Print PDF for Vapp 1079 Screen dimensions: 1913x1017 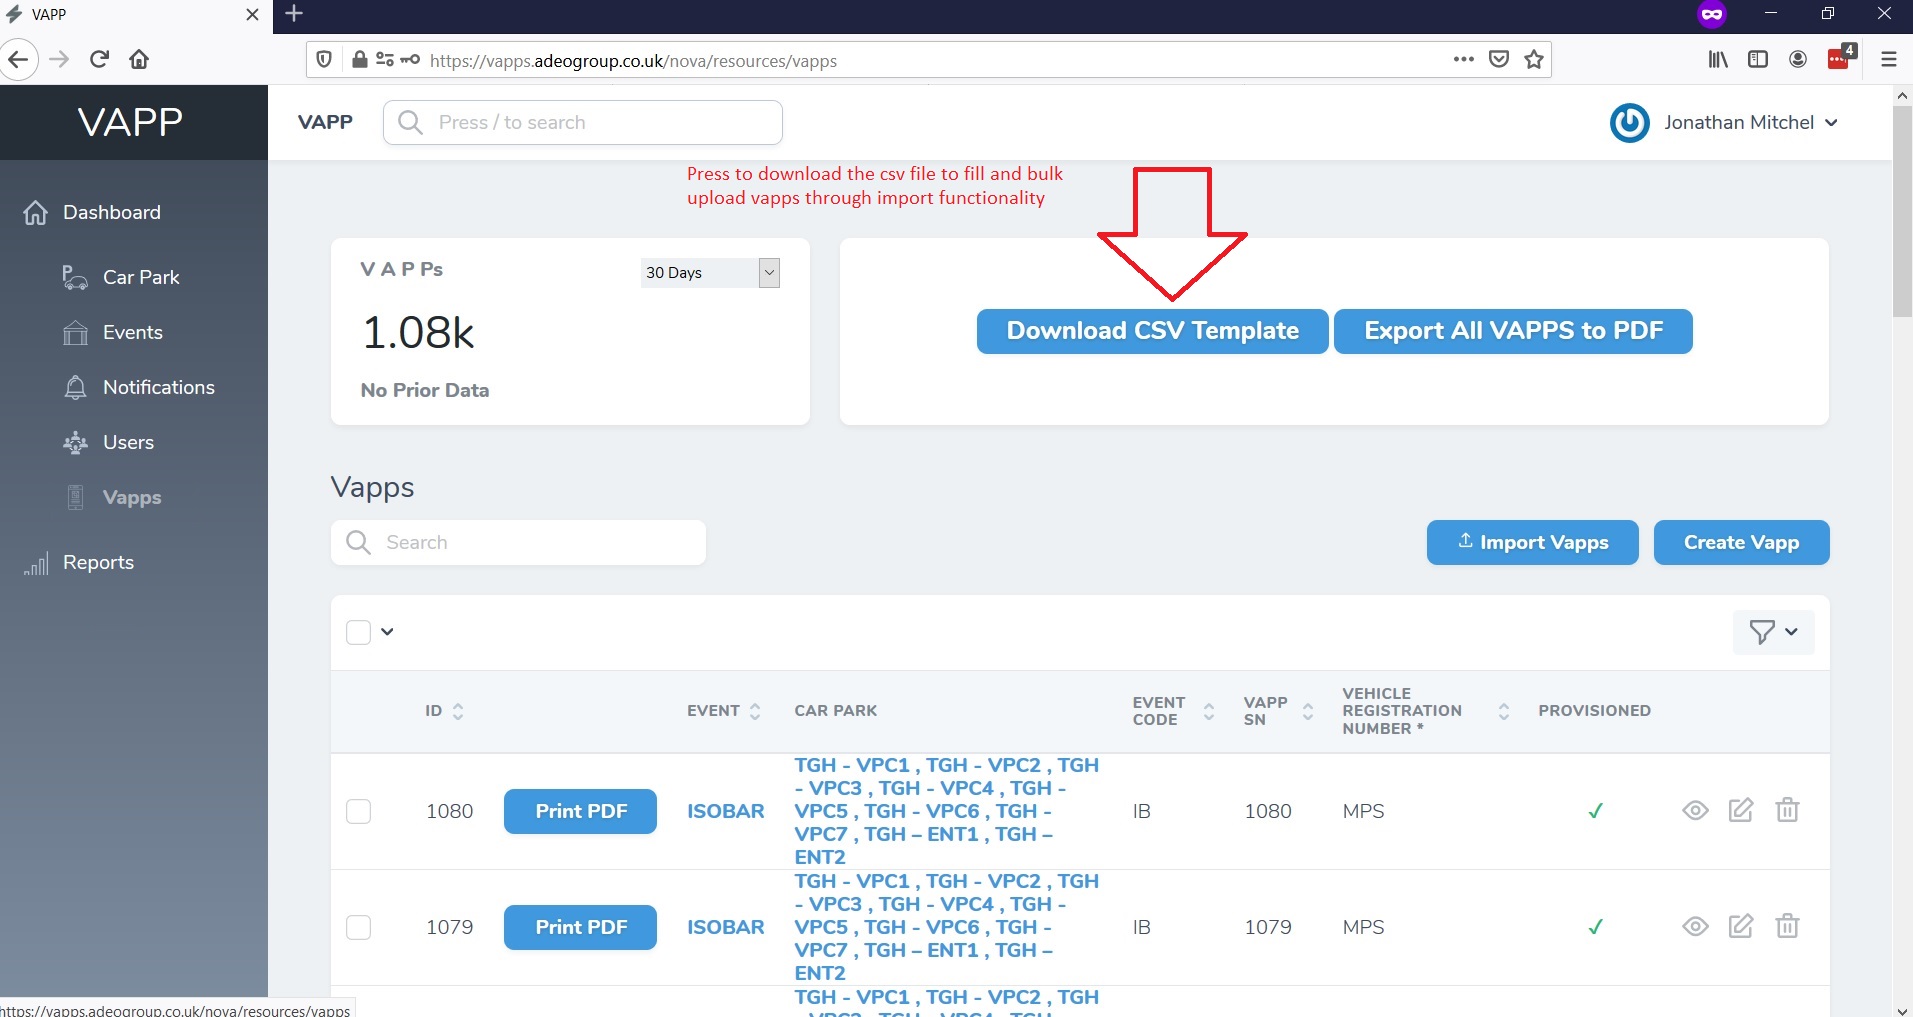point(580,927)
